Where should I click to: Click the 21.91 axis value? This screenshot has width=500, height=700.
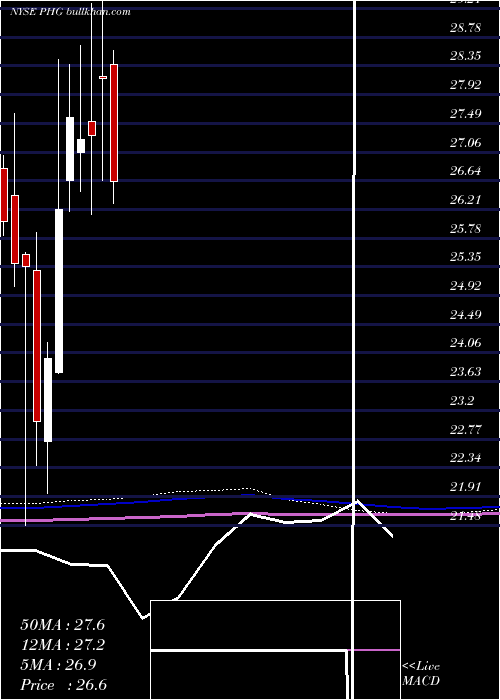coord(465,487)
